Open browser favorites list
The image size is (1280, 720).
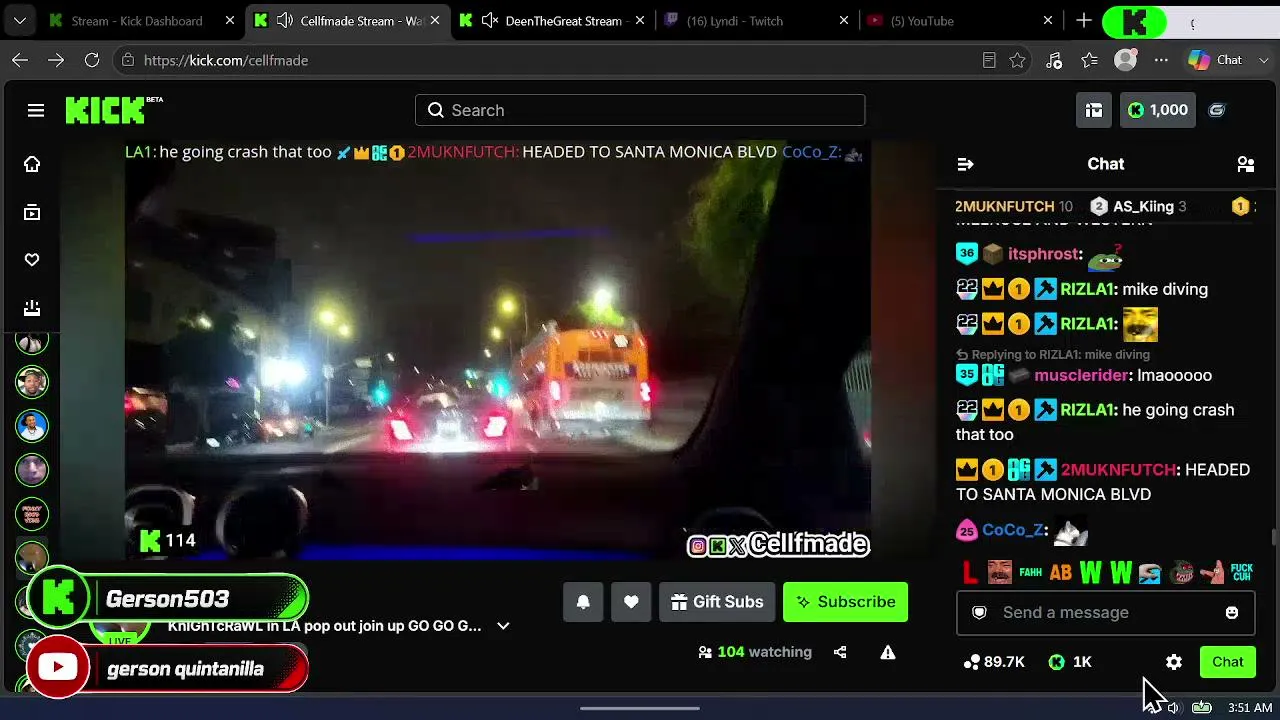pos(1090,60)
